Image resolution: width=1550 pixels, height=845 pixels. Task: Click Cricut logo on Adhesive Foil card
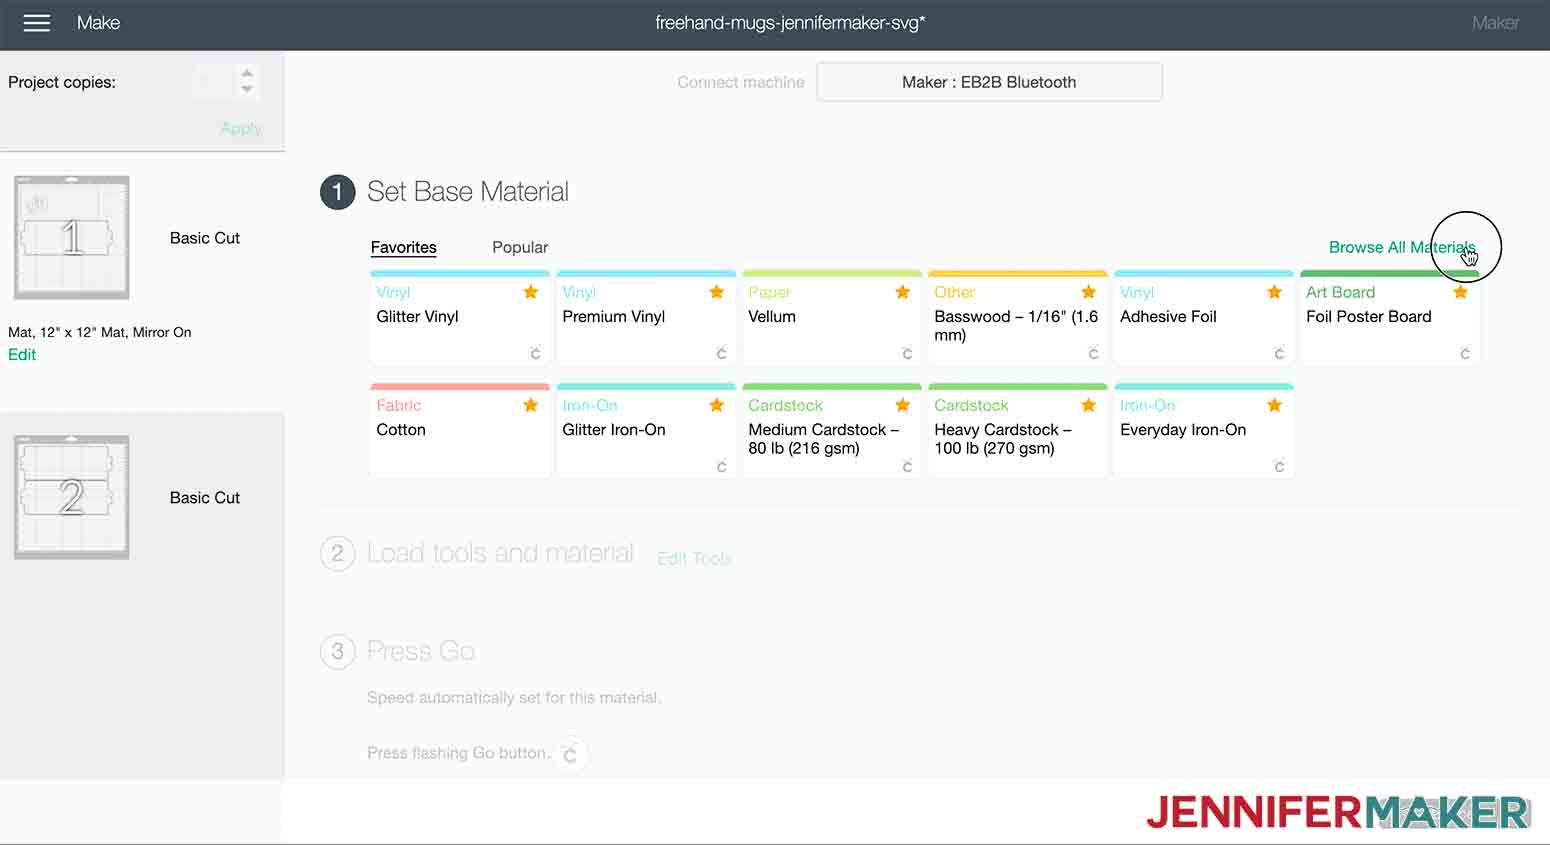(x=1279, y=353)
